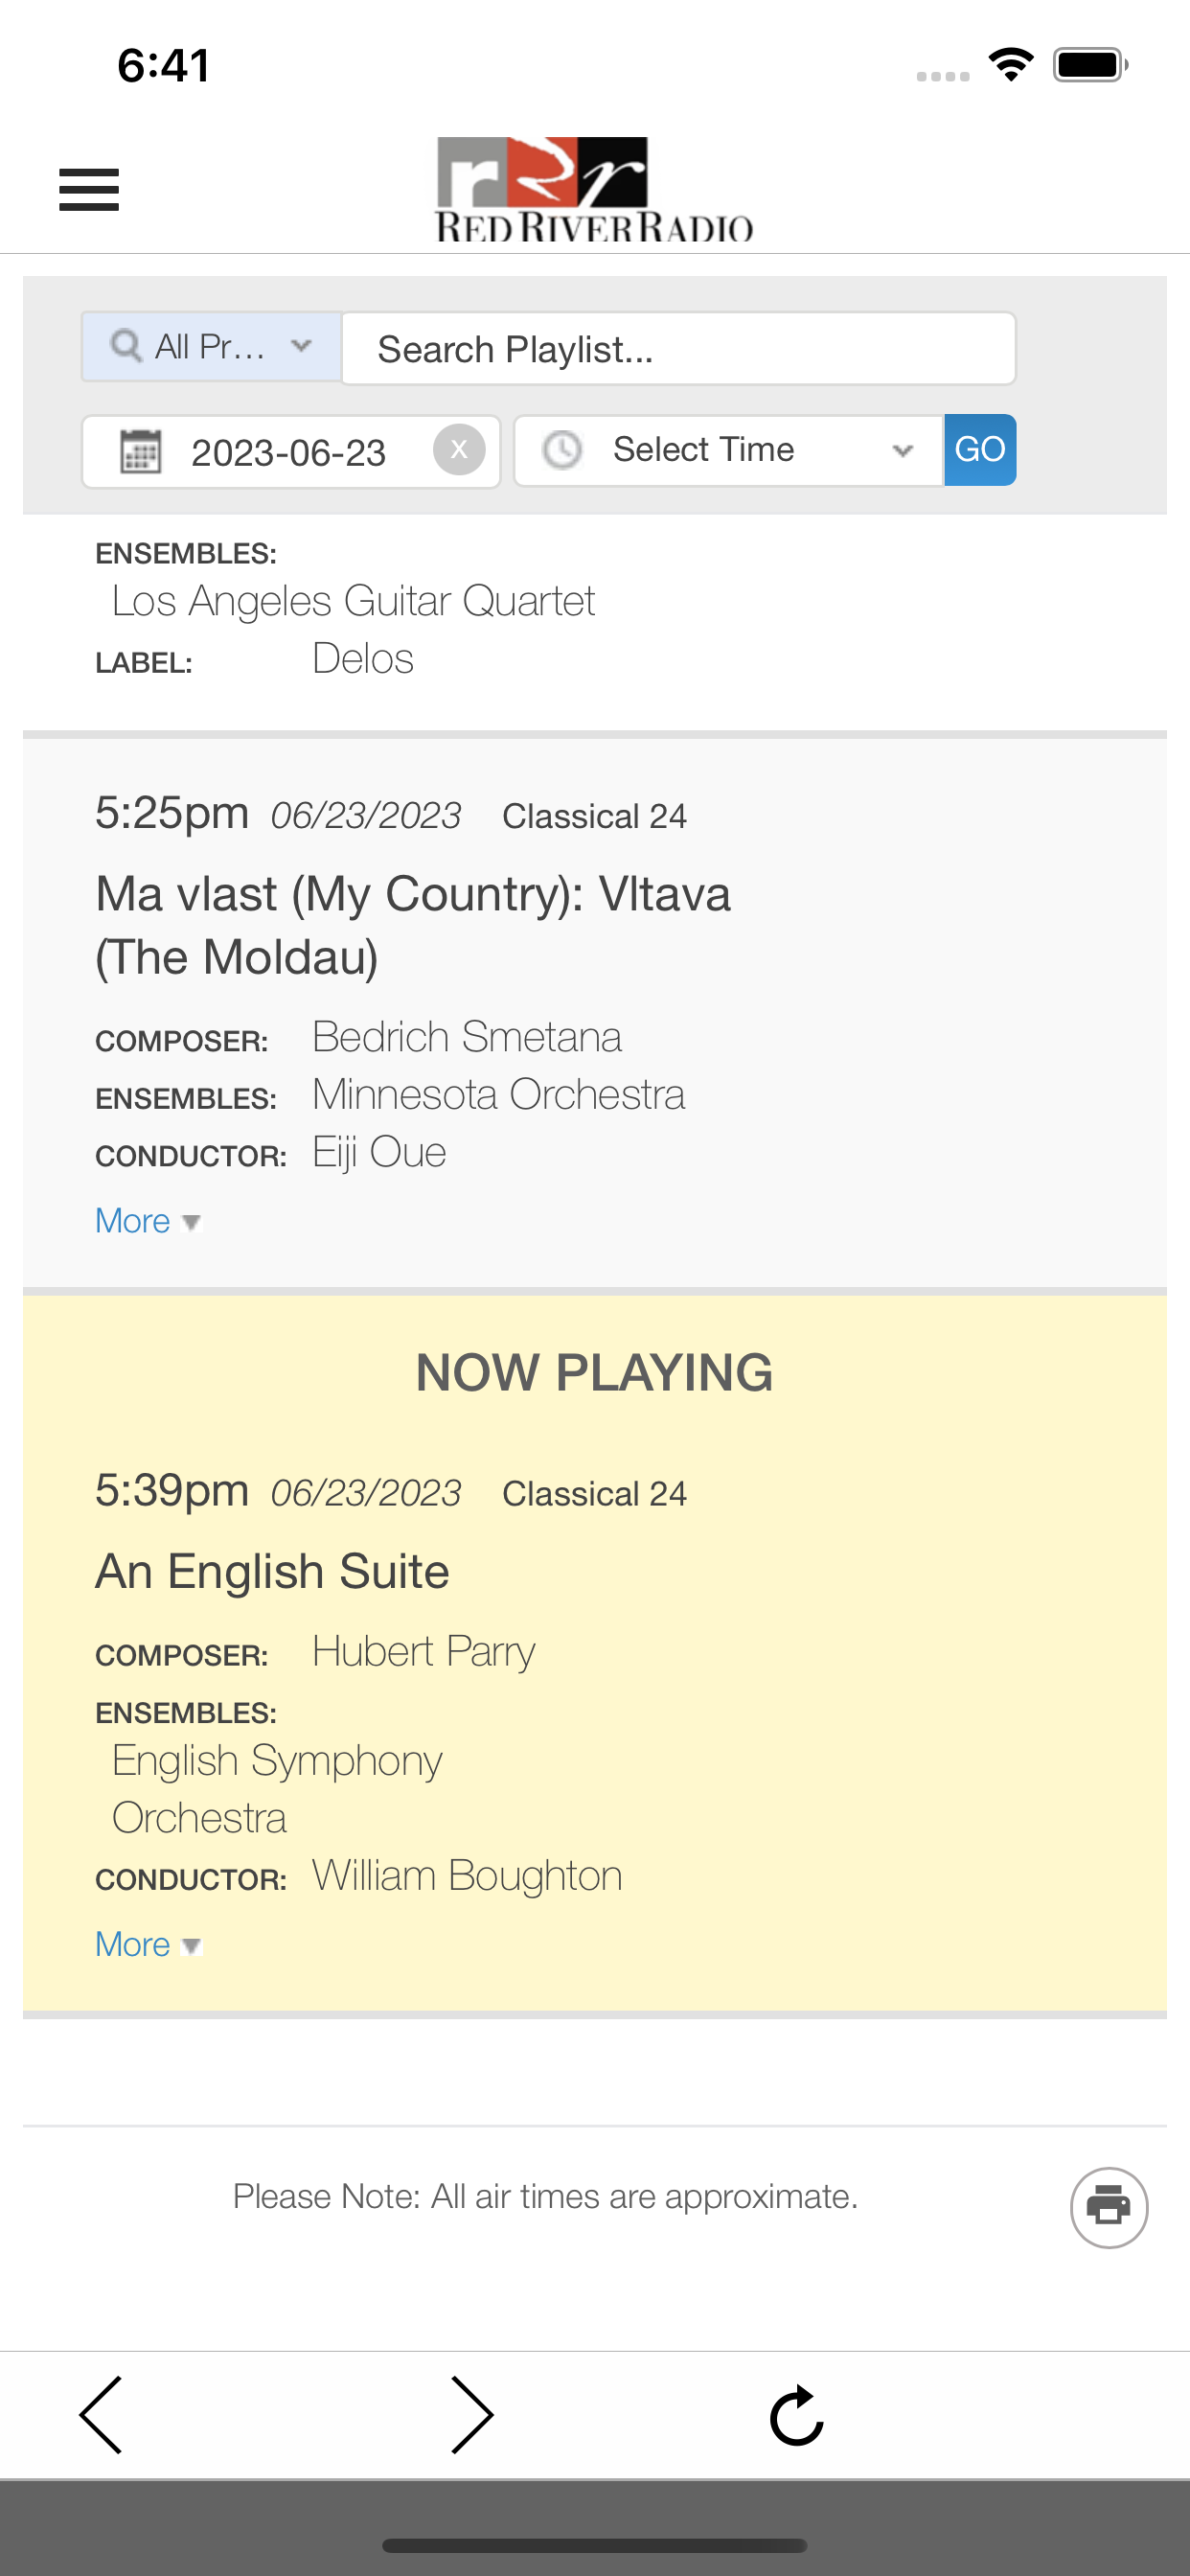The height and width of the screenshot is (2576, 1190).
Task: Expand More under Ma vlast entry
Action: pyautogui.click(x=148, y=1221)
